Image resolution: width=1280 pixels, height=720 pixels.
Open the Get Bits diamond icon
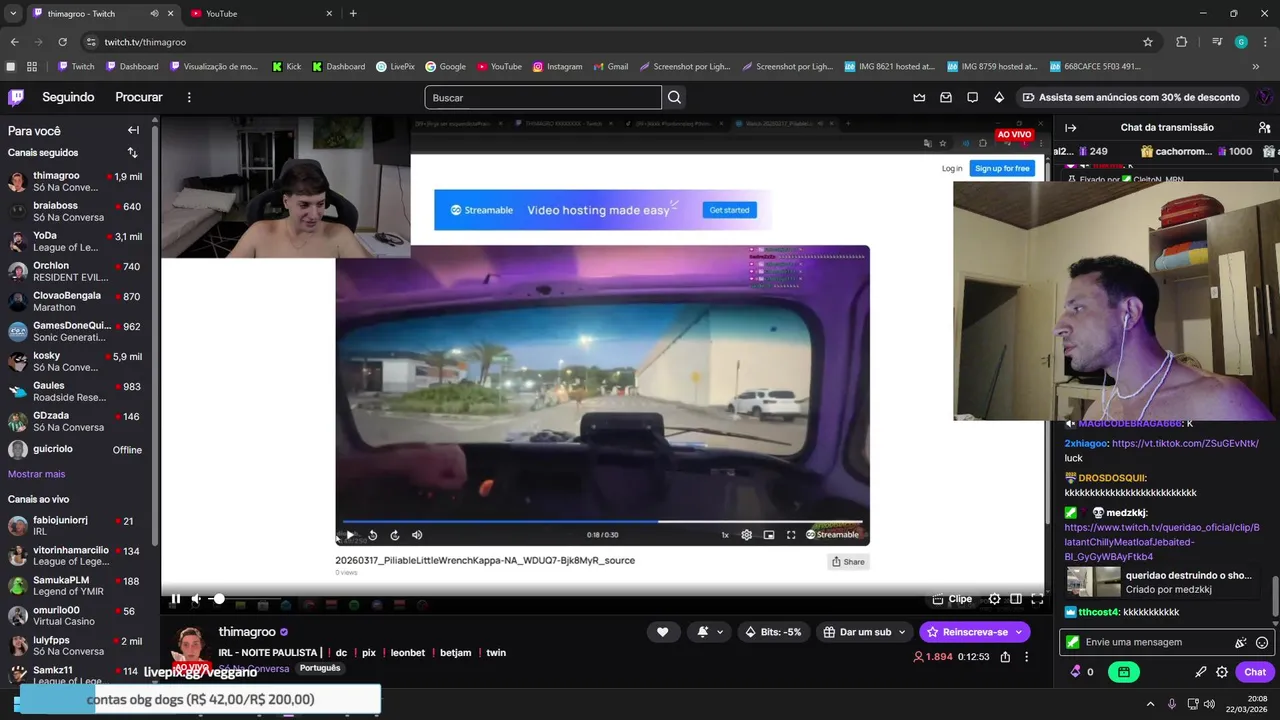point(999,97)
